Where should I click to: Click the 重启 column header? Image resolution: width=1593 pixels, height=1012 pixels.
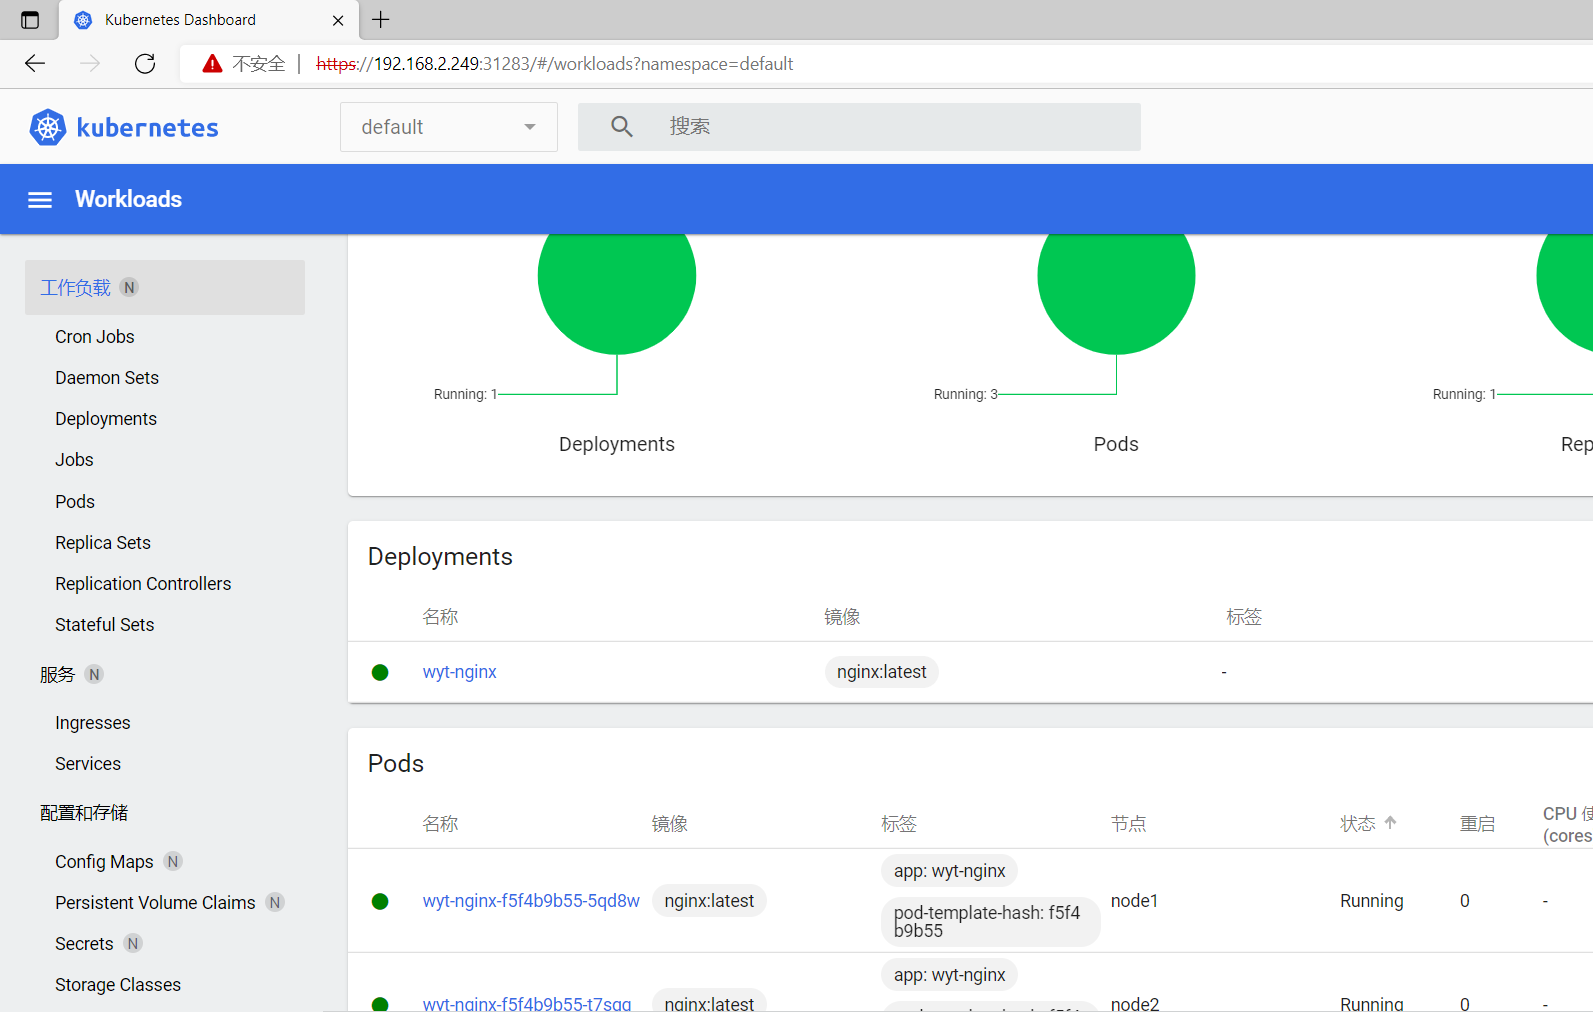(1478, 824)
